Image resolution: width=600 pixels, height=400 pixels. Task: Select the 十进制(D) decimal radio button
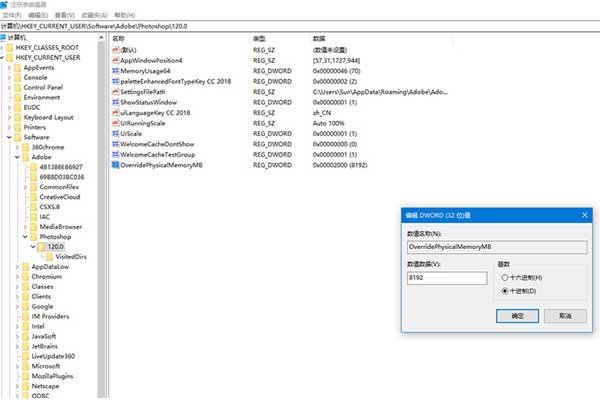click(x=505, y=291)
